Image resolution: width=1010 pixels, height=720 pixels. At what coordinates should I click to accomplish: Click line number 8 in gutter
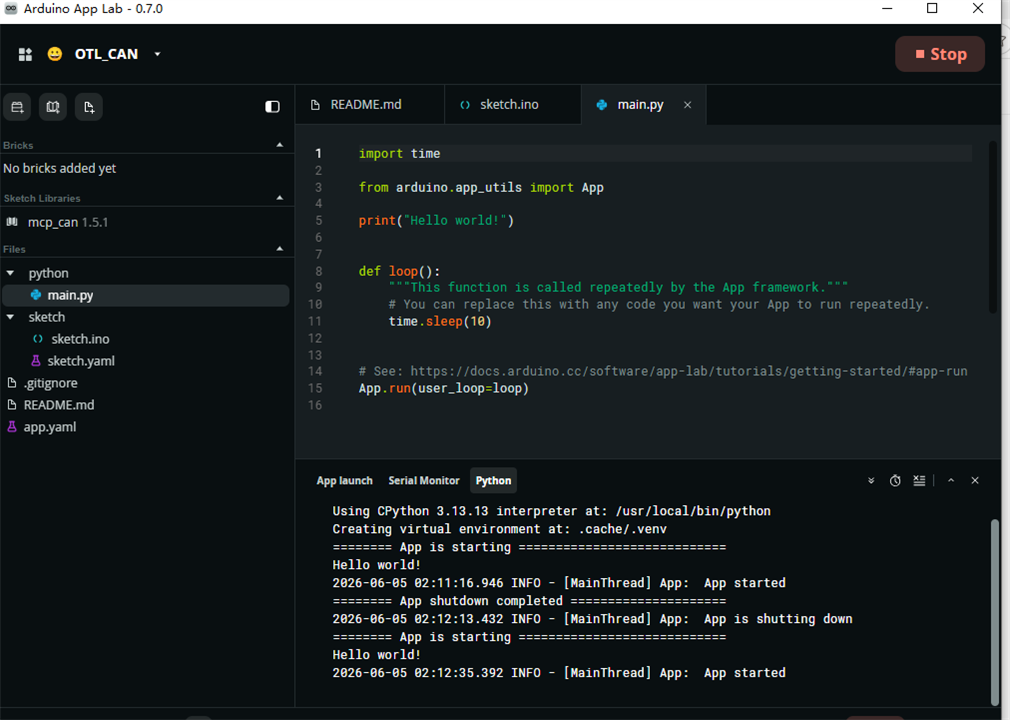pos(318,271)
